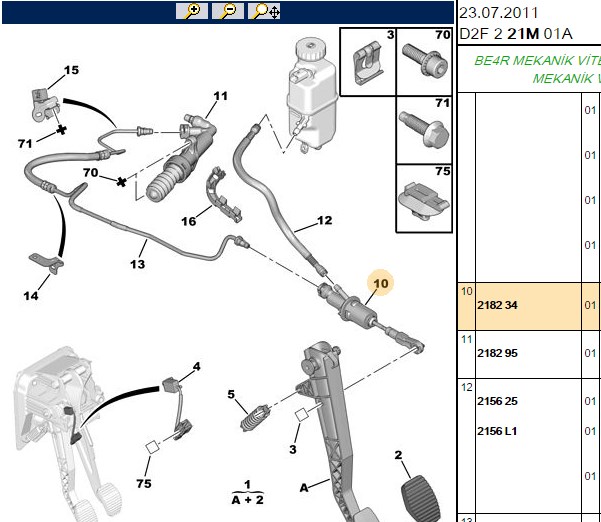Select callout number 16 clip label
601x522 pixels.
point(189,221)
